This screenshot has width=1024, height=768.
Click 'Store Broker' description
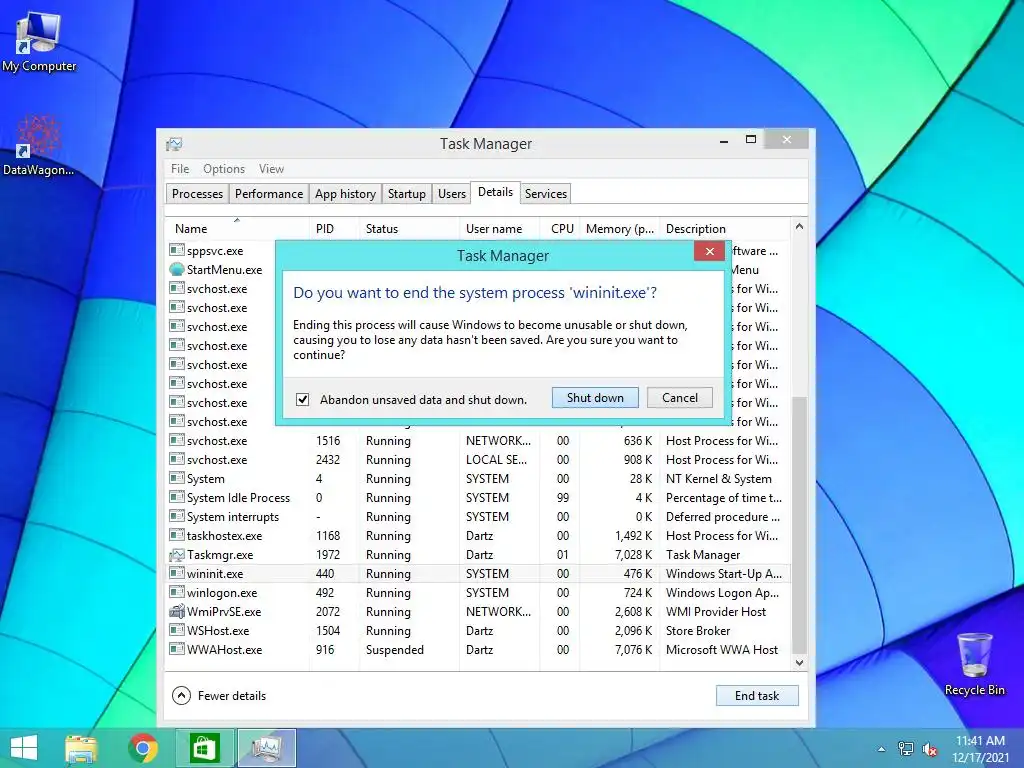coord(698,631)
